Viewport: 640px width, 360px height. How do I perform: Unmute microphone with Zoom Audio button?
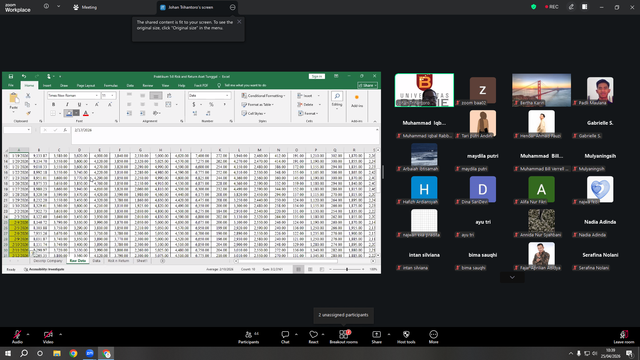(x=17, y=336)
